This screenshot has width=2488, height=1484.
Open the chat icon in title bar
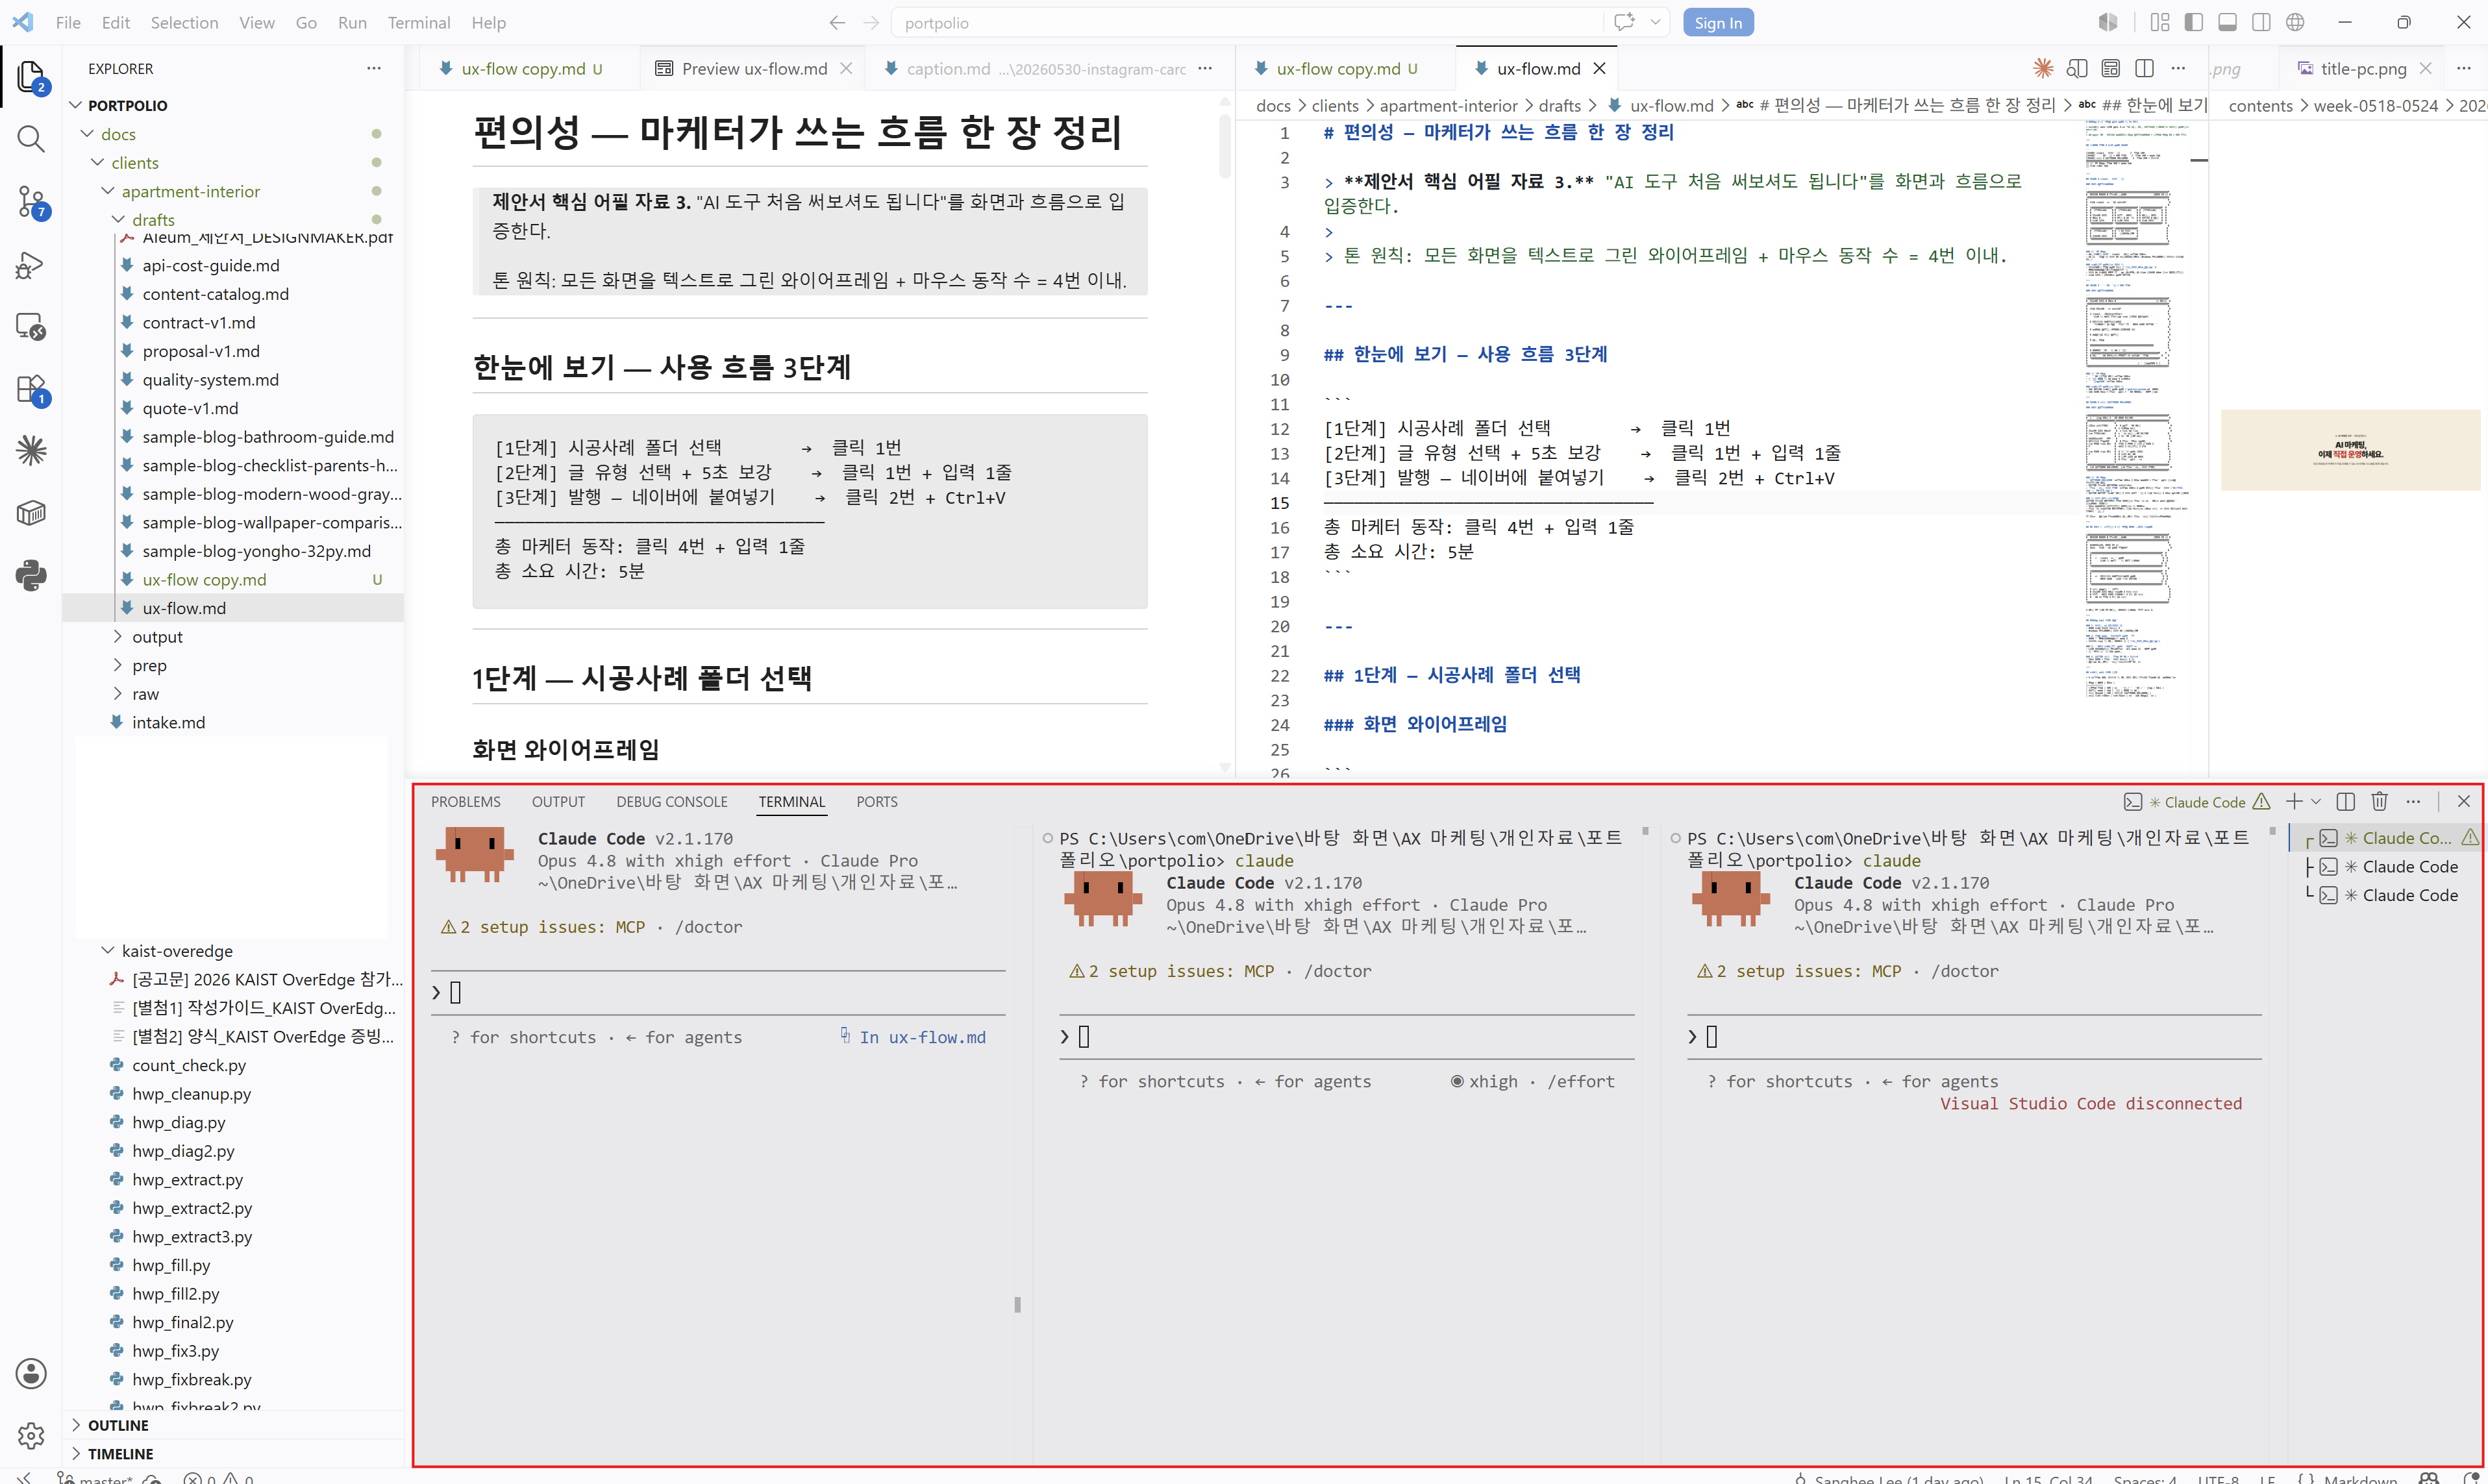tap(1624, 22)
